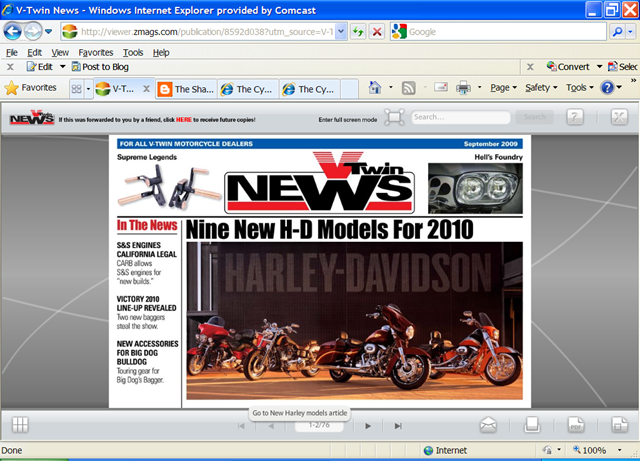
Task: Click the Home icon in command bar
Action: click(374, 88)
